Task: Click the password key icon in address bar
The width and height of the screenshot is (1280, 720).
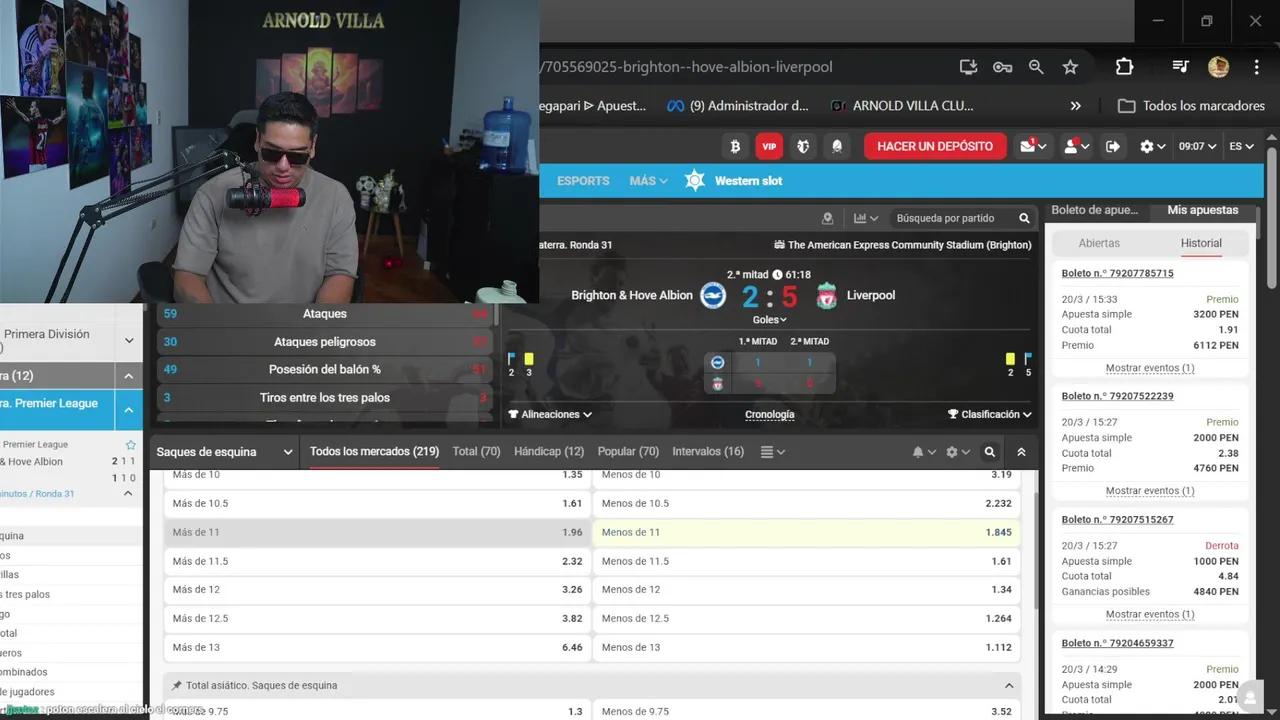Action: [x=1002, y=67]
